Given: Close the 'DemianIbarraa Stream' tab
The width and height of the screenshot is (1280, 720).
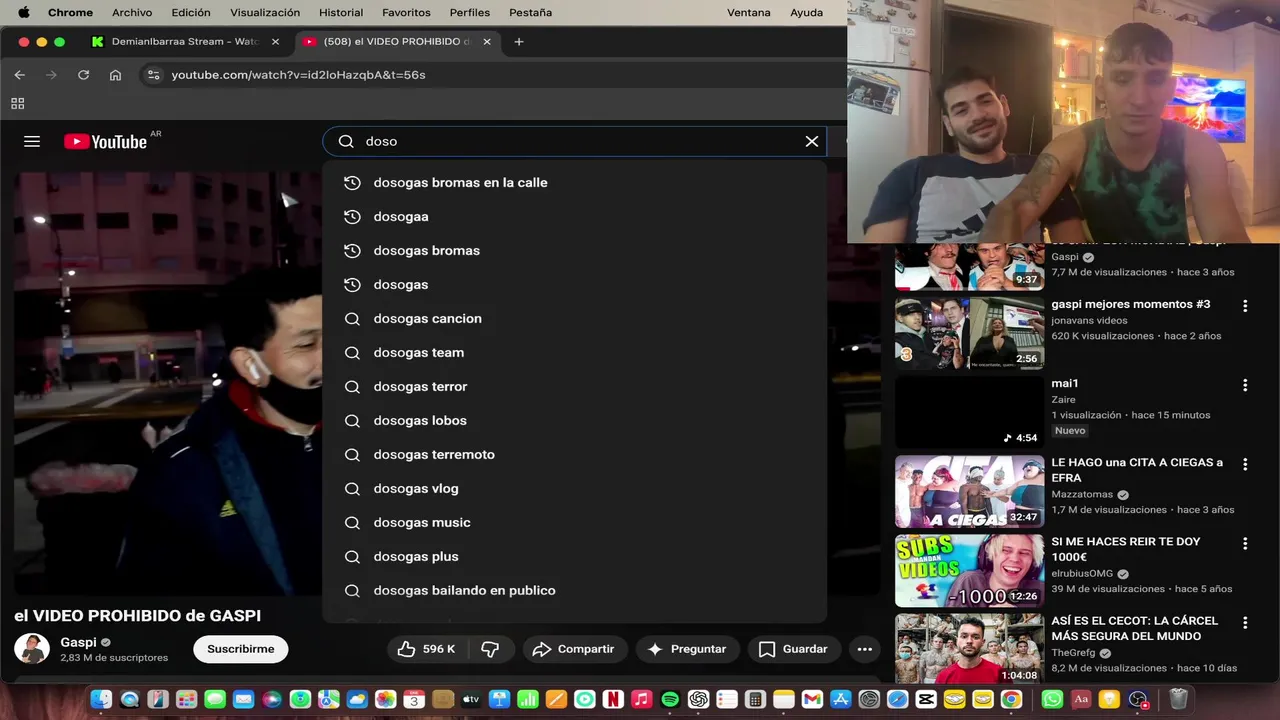Looking at the screenshot, I should pyautogui.click(x=275, y=42).
